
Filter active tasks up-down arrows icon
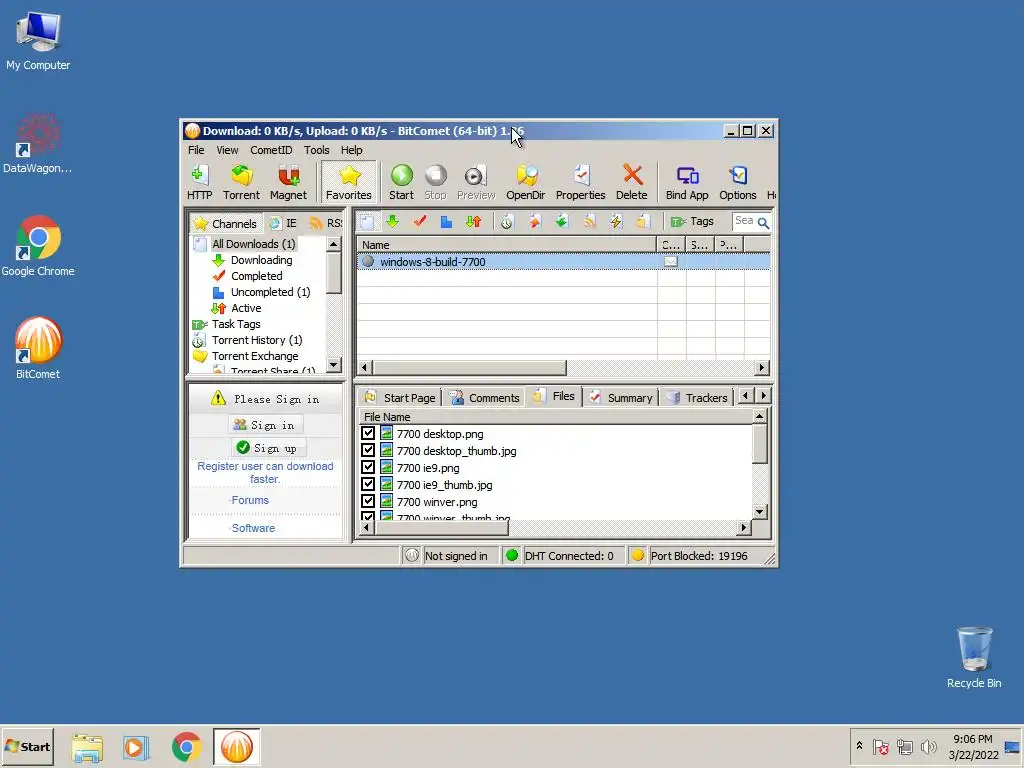coord(473,222)
